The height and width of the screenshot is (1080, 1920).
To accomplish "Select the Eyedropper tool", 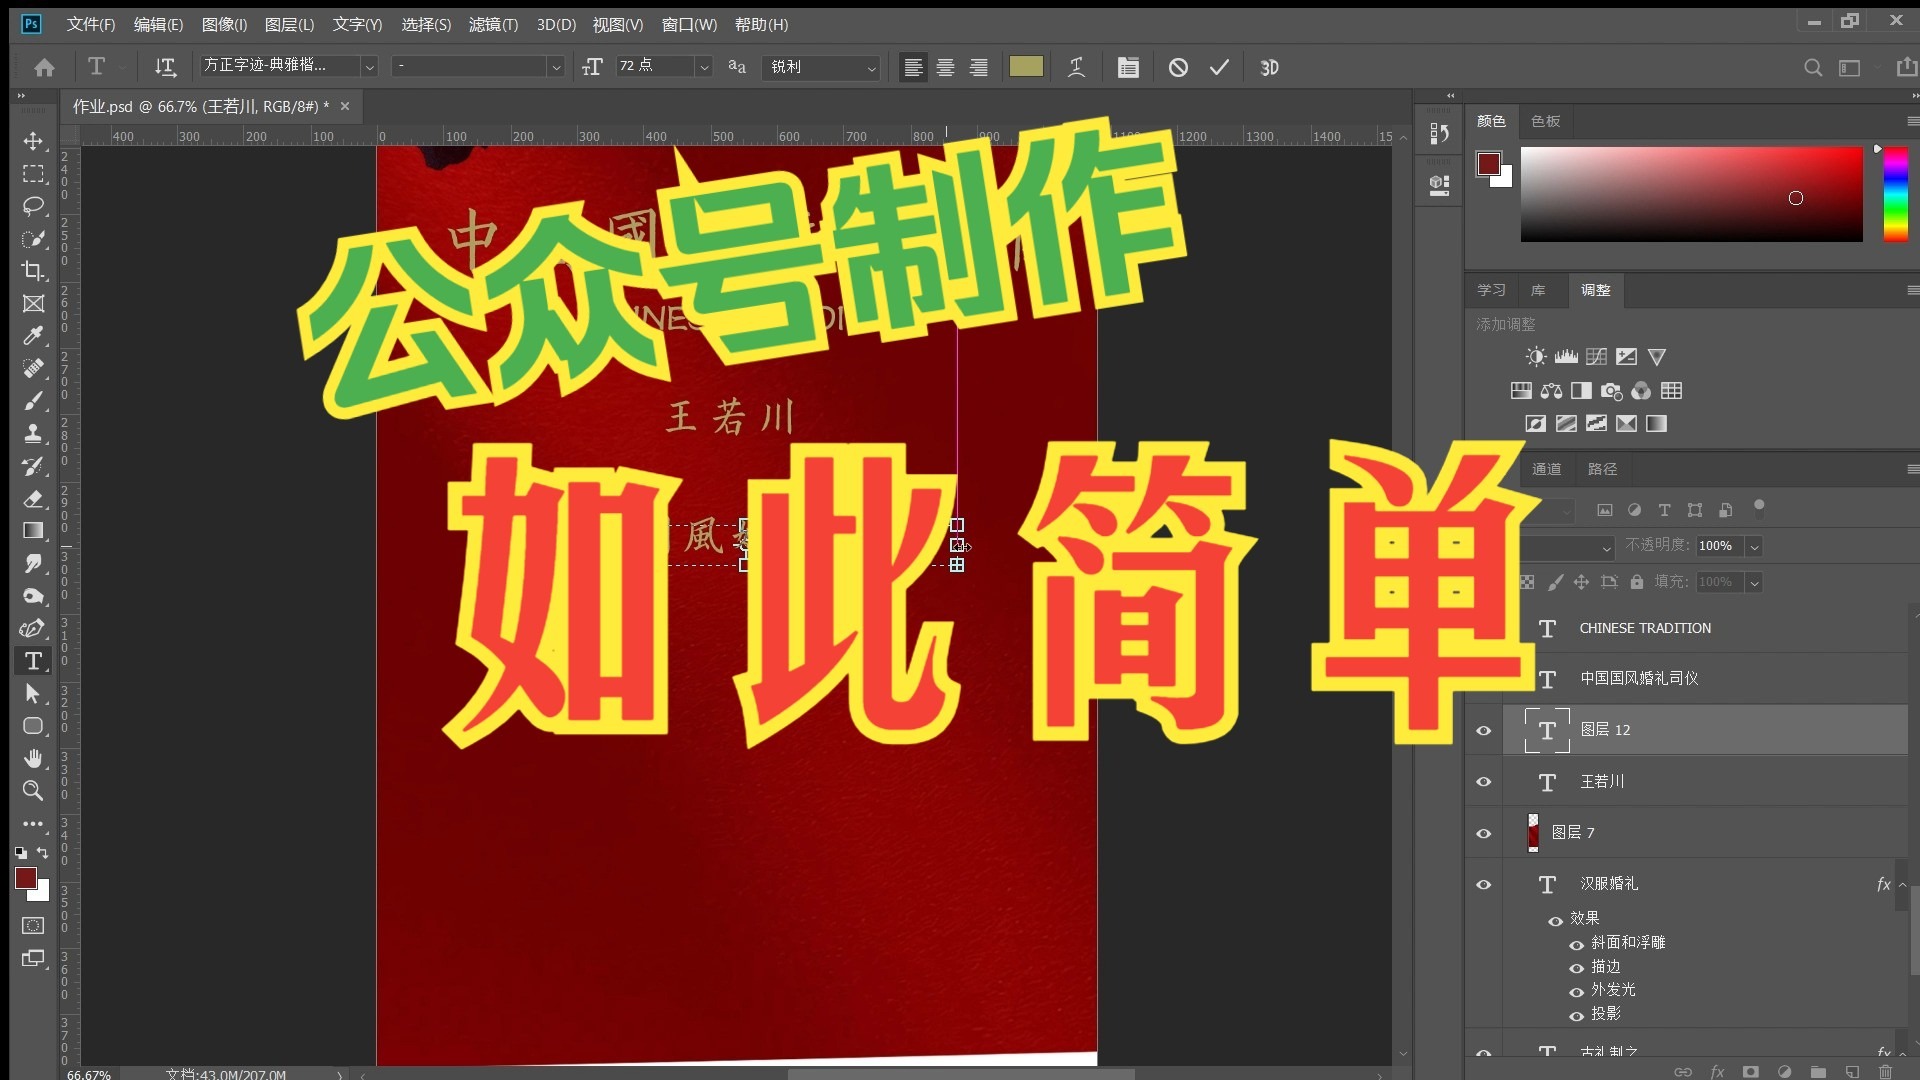I will [x=34, y=336].
